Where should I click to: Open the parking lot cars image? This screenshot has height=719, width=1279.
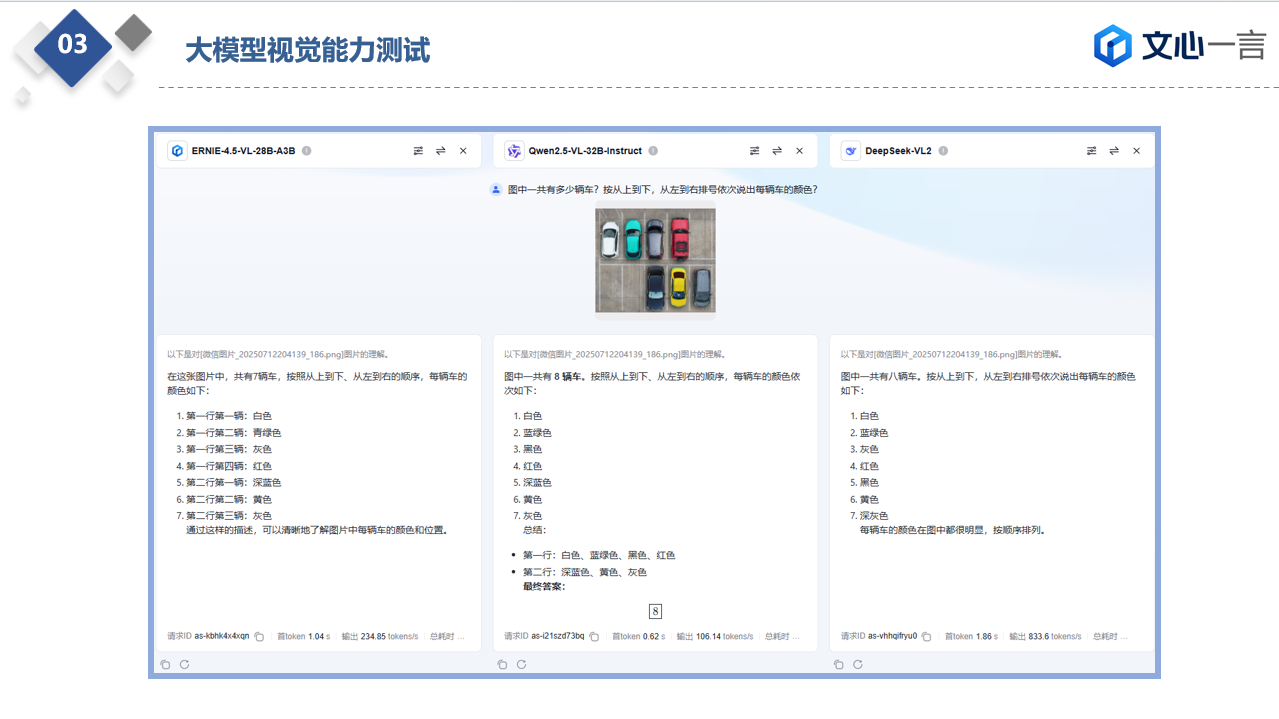(655, 260)
